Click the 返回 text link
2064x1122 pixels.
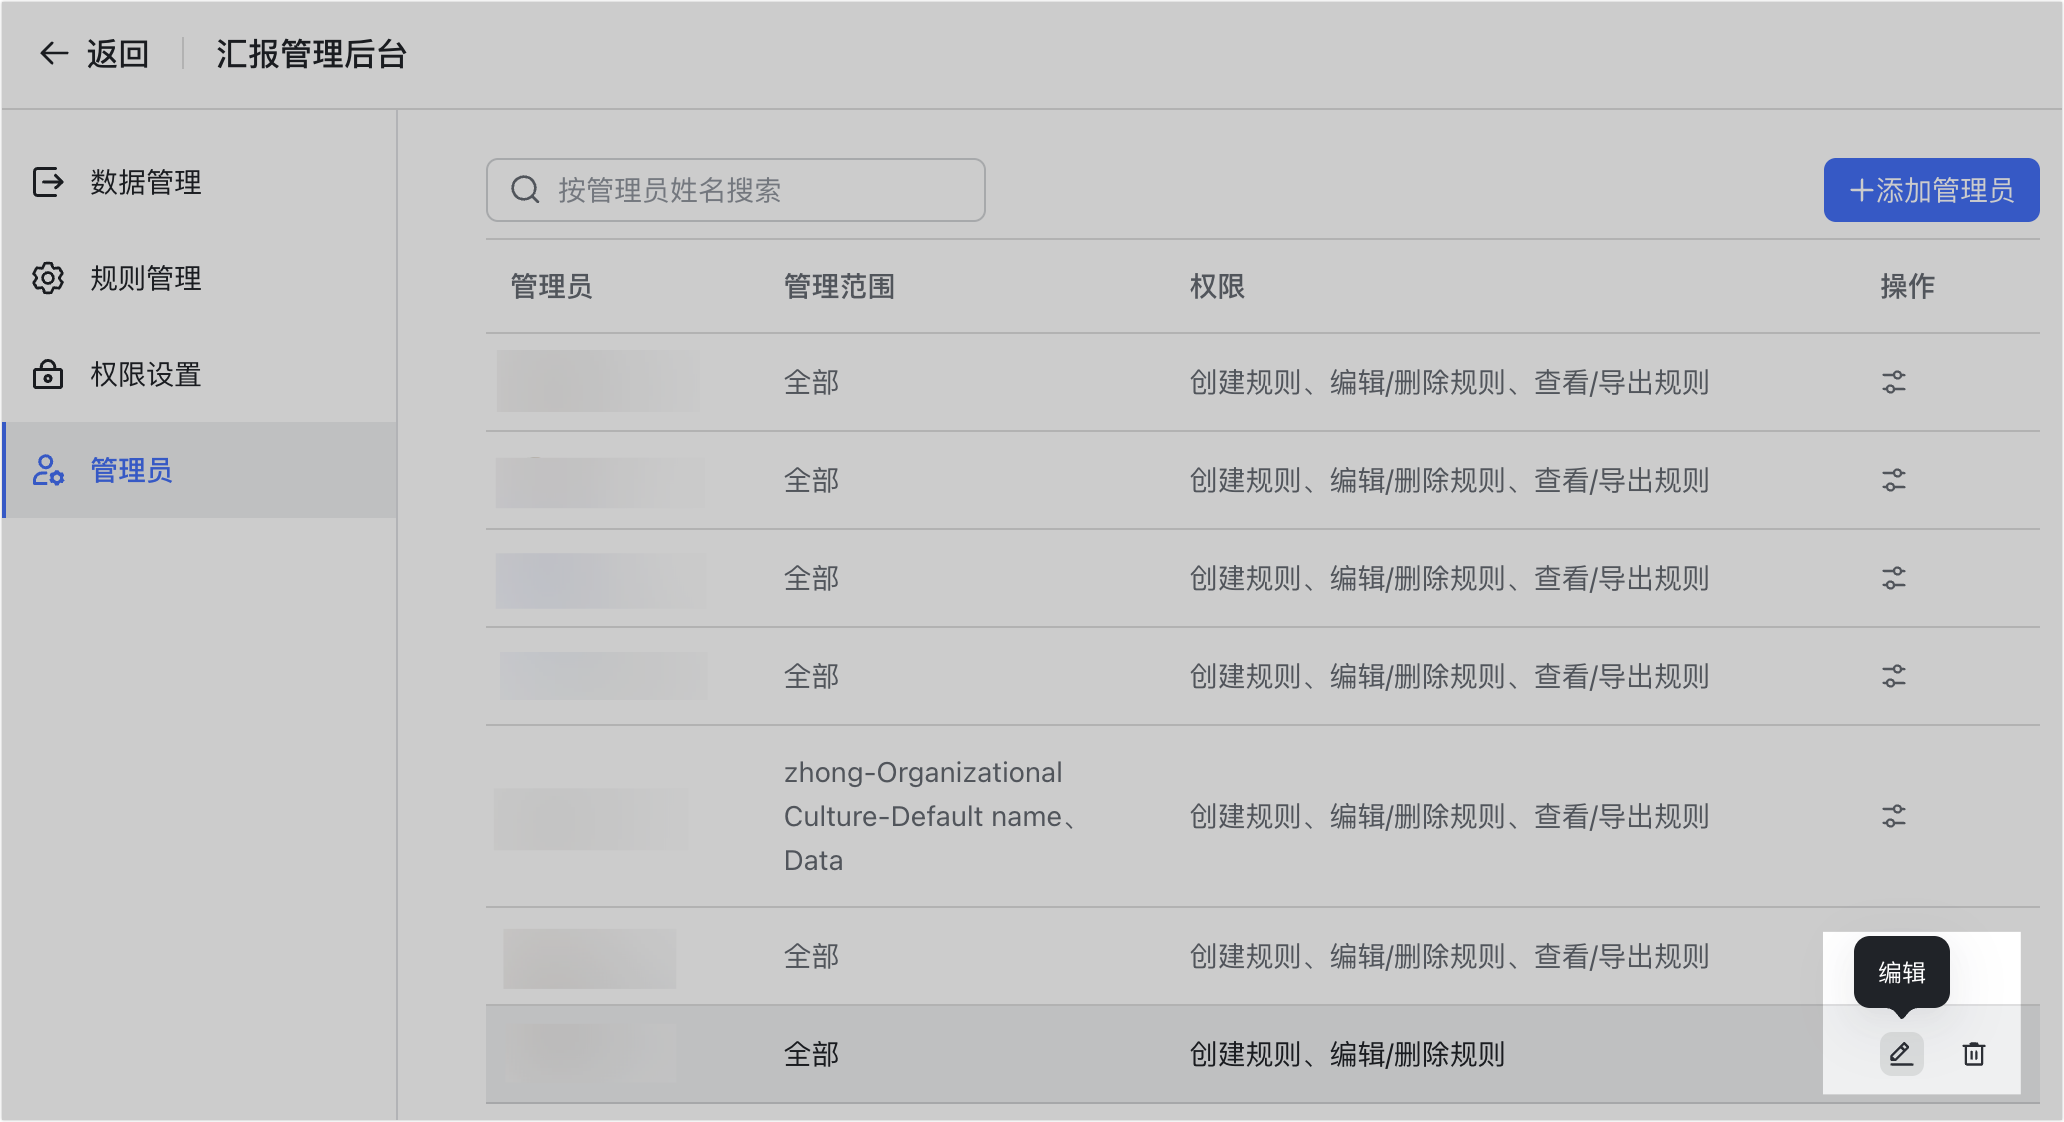pyautogui.click(x=118, y=54)
